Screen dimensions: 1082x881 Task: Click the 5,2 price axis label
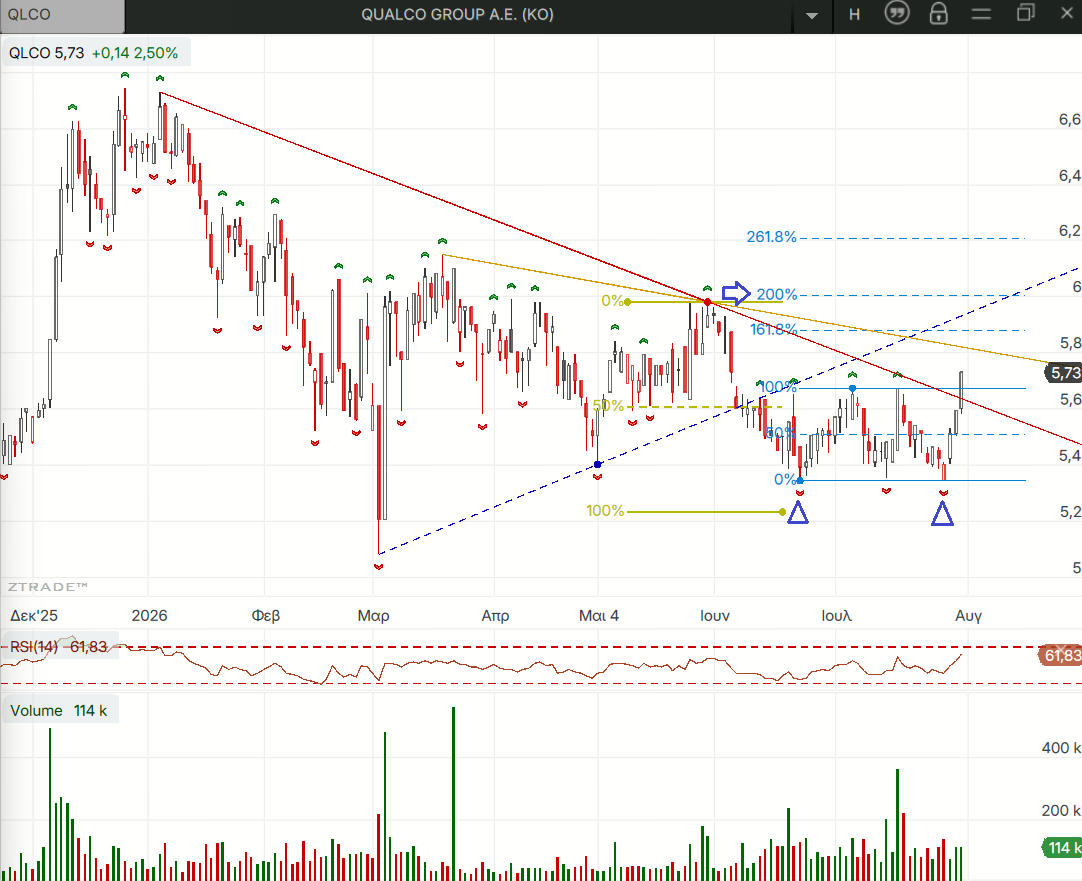1070,512
